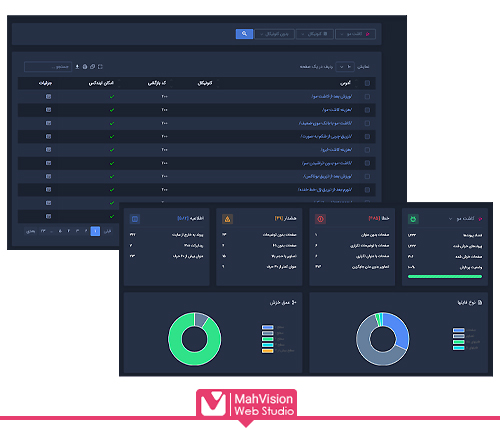
Task: Click the blue legend swatch of file types chart
Action: coord(459,330)
